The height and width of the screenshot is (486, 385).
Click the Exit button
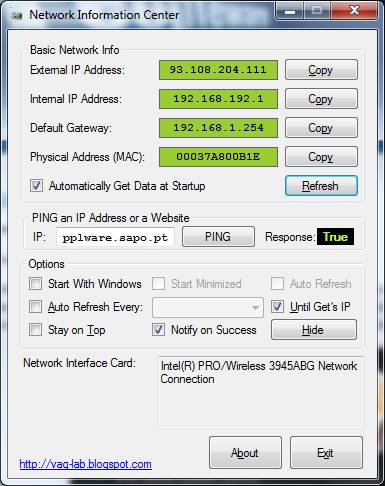point(326,453)
